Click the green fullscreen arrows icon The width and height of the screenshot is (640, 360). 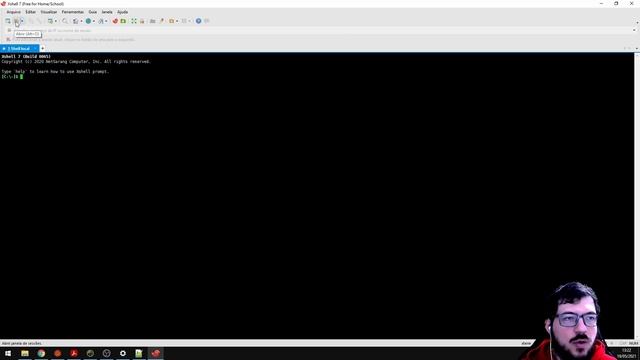pyautogui.click(x=134, y=21)
